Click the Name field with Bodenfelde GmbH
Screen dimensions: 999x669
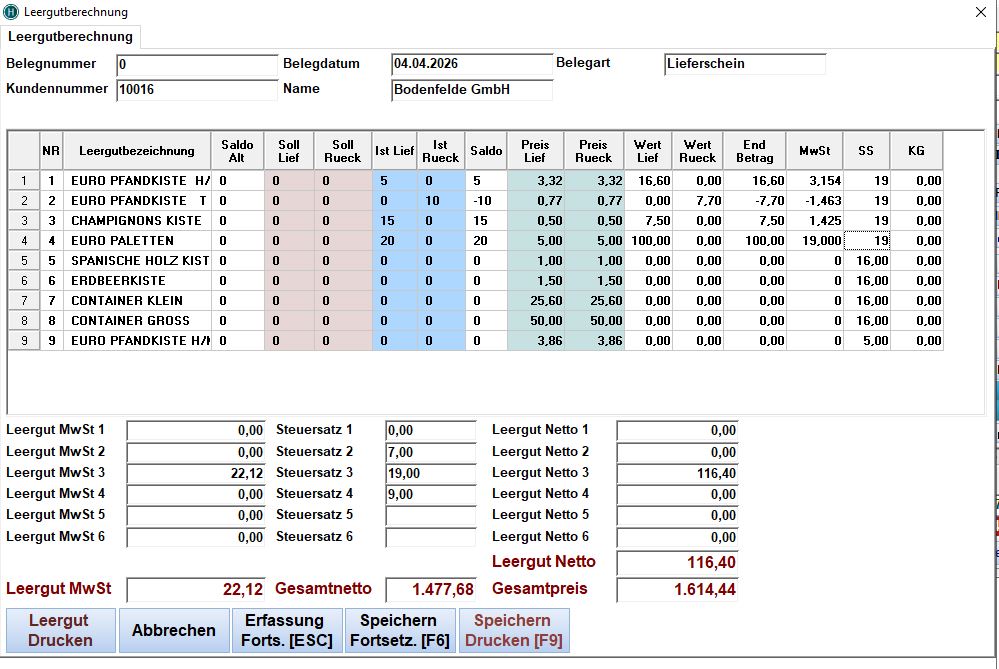[x=472, y=90]
